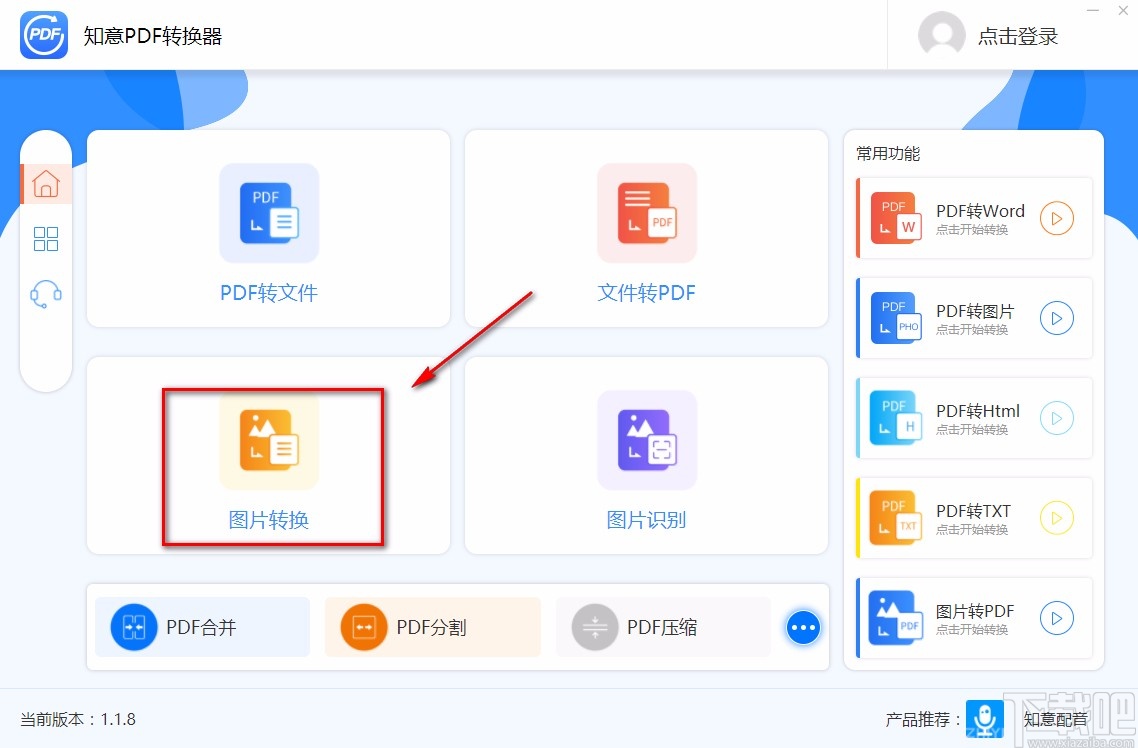Open the 图片识别 recognition tool

646,467
